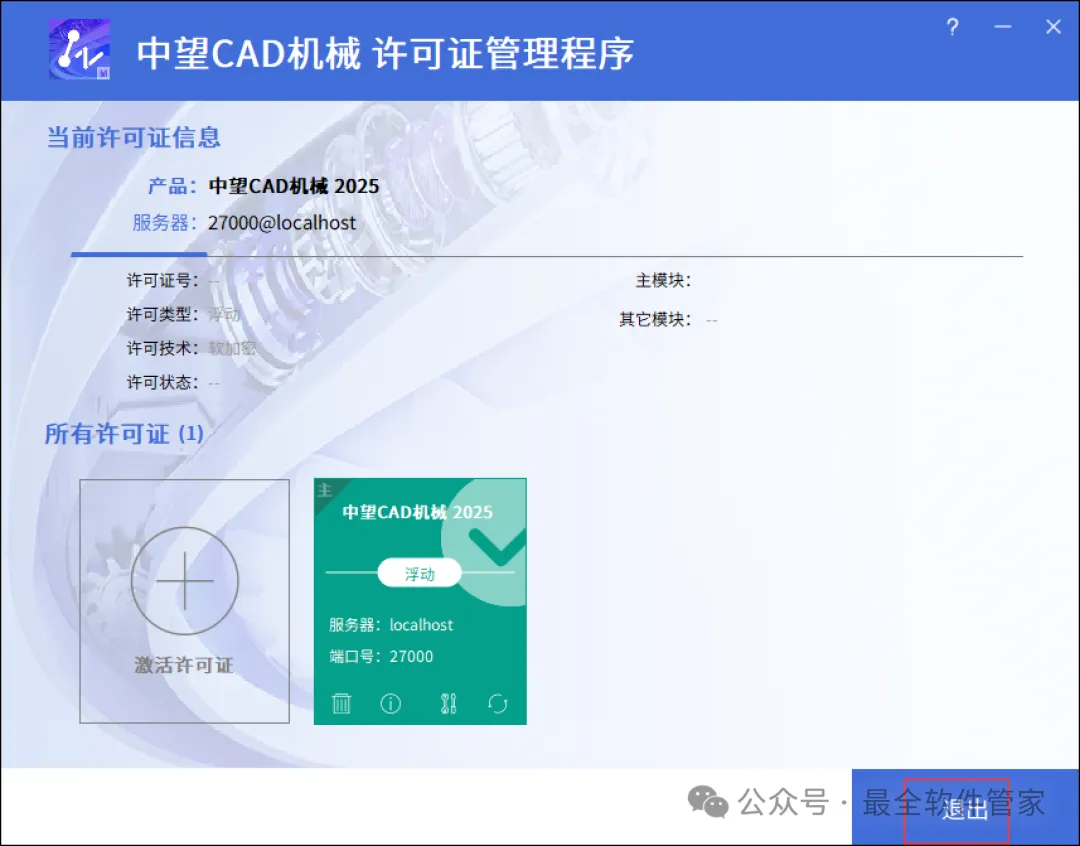Click the checkmark on the green license card
The height and width of the screenshot is (846, 1080).
497,547
